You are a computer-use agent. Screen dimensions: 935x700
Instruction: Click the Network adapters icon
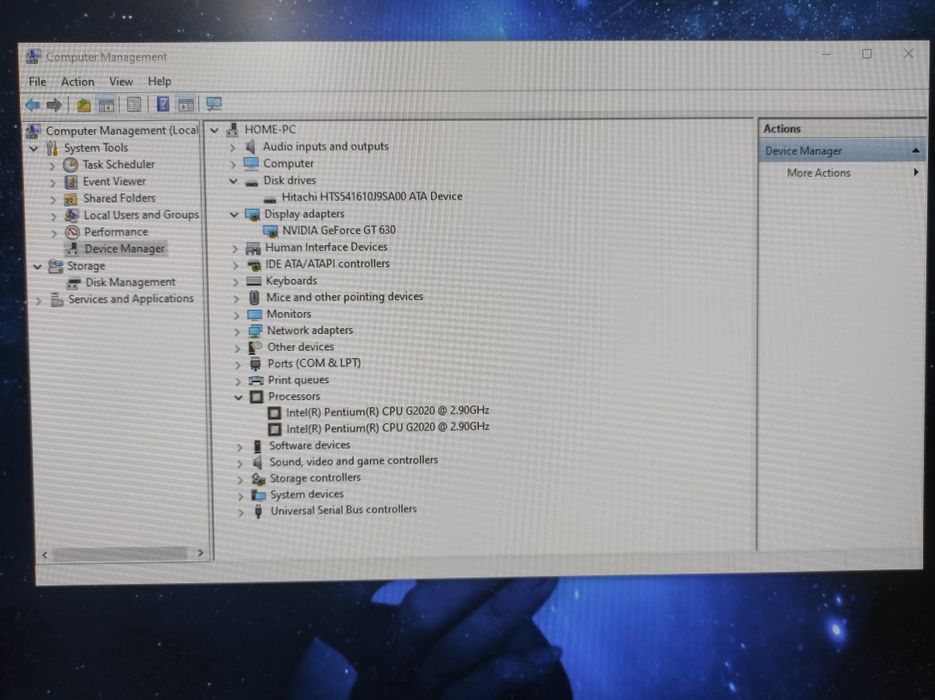click(255, 330)
